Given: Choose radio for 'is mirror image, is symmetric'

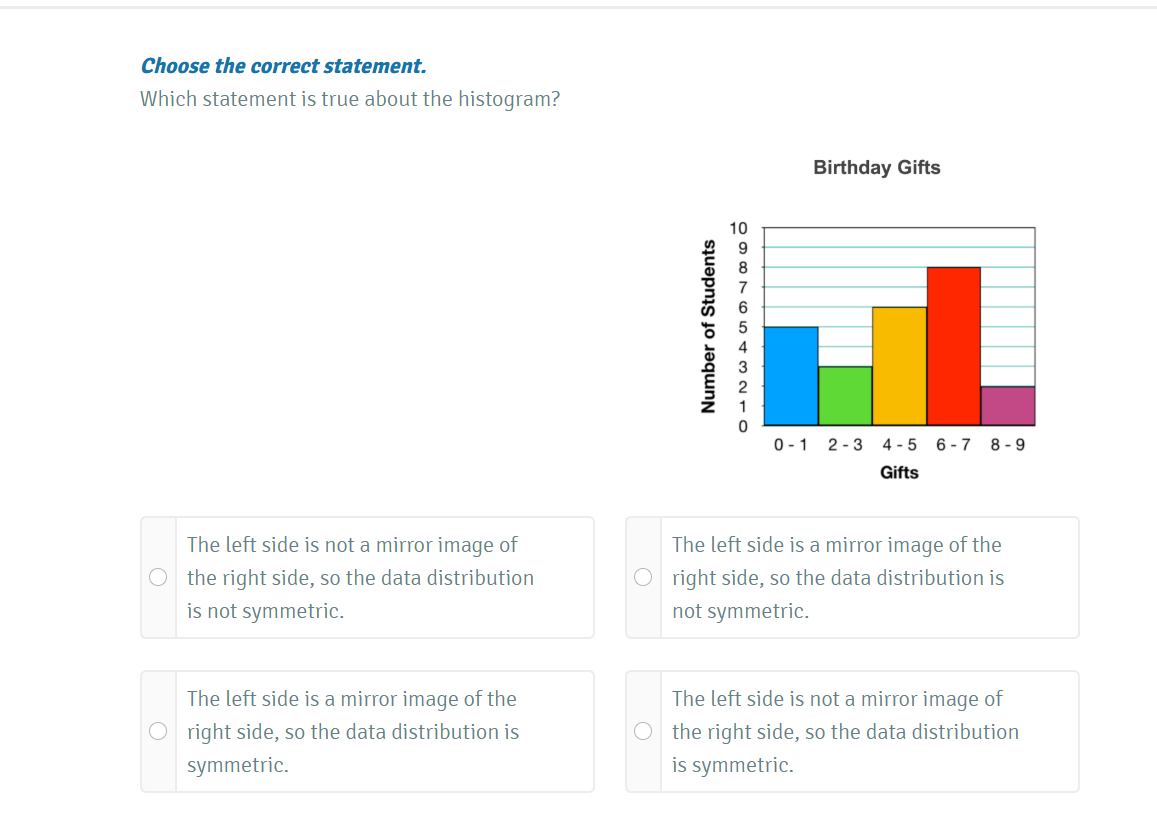Looking at the screenshot, I should 158,731.
